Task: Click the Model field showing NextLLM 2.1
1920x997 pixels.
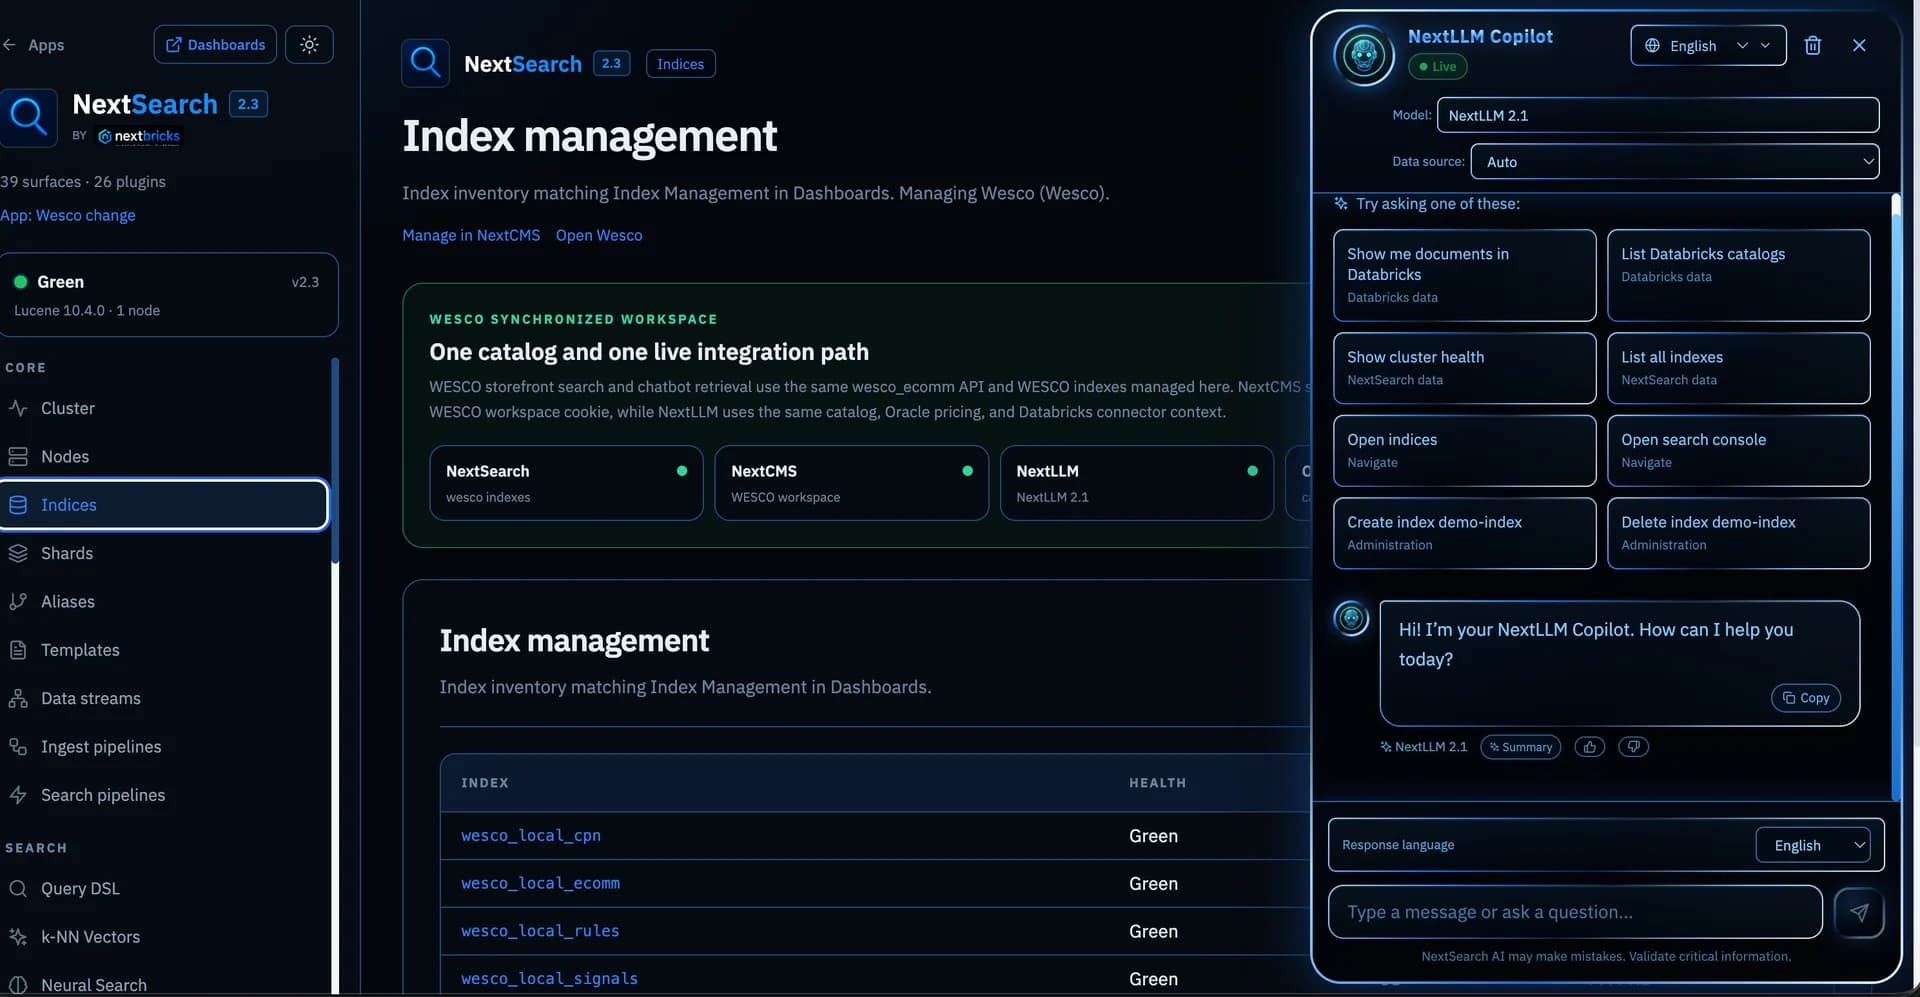Action: pyautogui.click(x=1657, y=115)
